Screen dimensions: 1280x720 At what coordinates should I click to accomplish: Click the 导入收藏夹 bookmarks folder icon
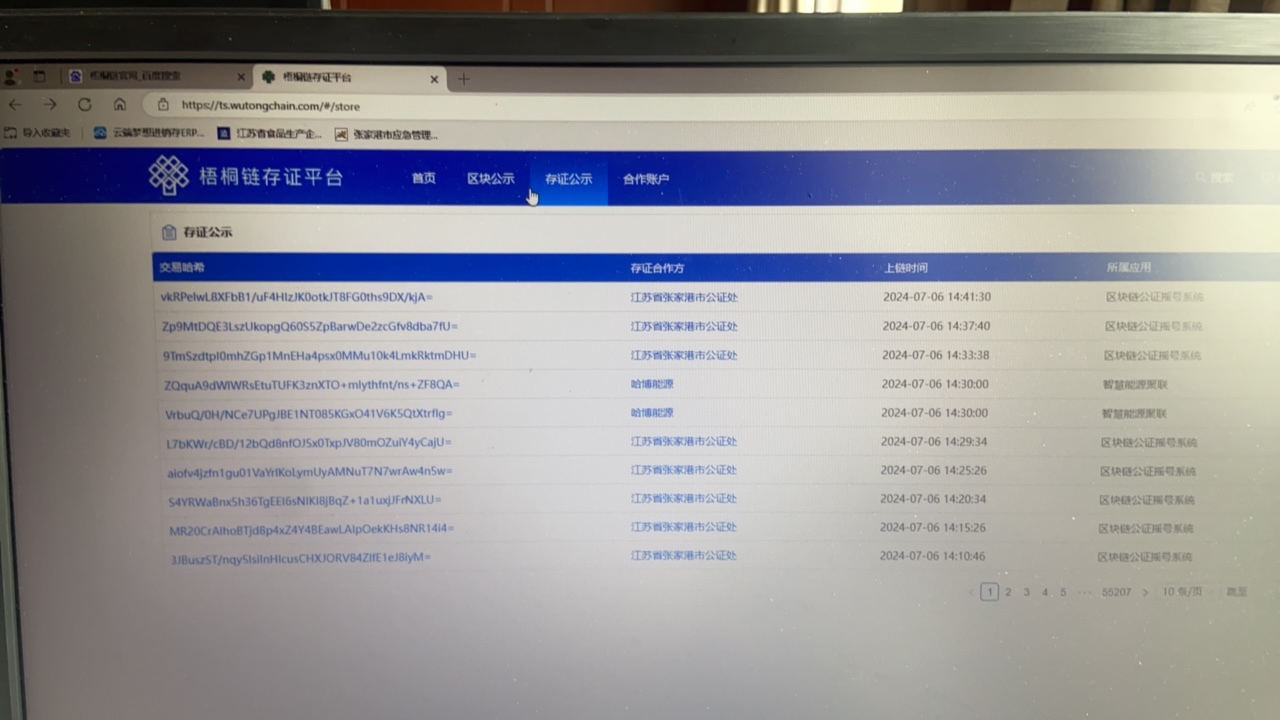coord(11,132)
